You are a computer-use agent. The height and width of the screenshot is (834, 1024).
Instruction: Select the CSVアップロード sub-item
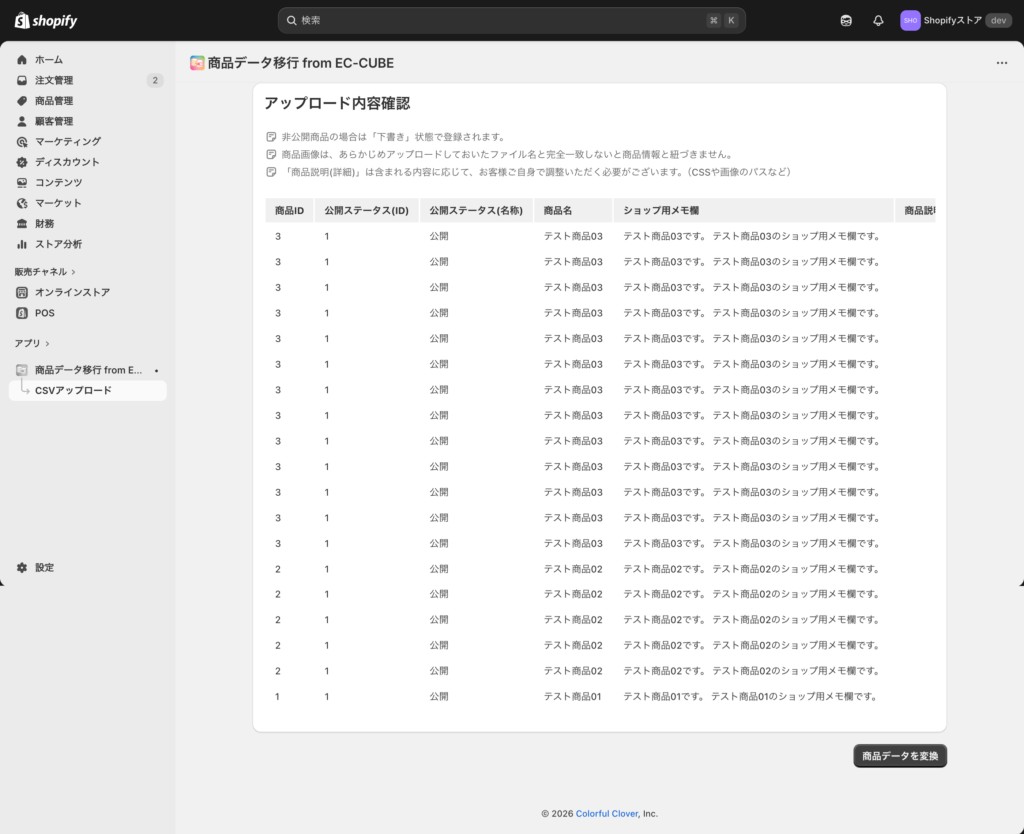73,391
